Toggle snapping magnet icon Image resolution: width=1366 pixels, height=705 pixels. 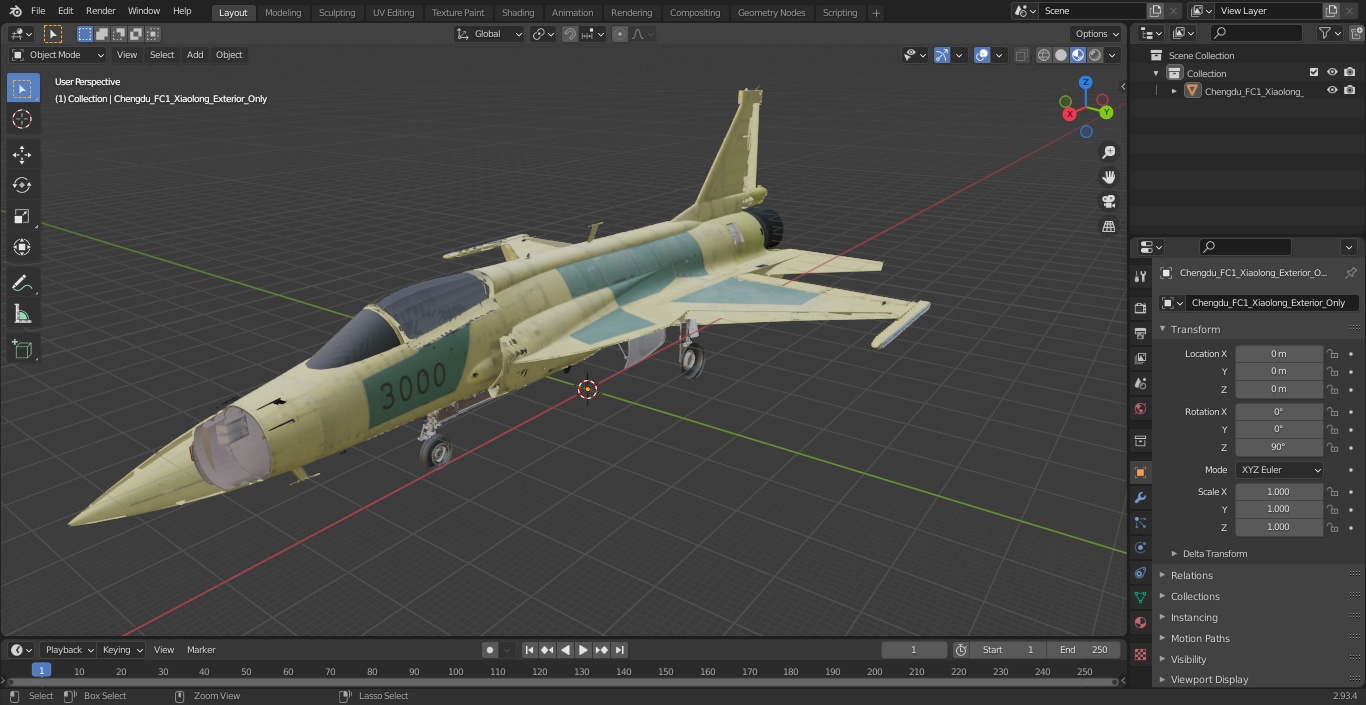click(570, 34)
